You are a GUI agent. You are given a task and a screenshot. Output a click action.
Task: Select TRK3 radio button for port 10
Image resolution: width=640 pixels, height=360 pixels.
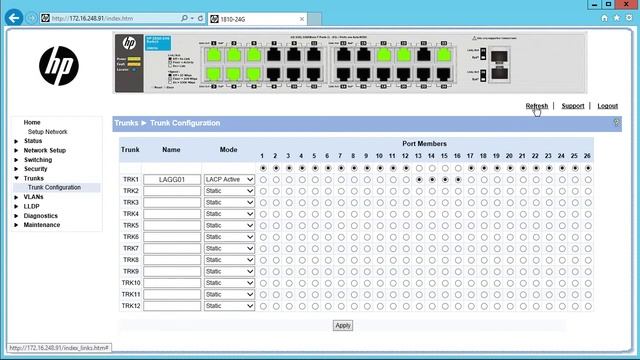pyautogui.click(x=380, y=202)
